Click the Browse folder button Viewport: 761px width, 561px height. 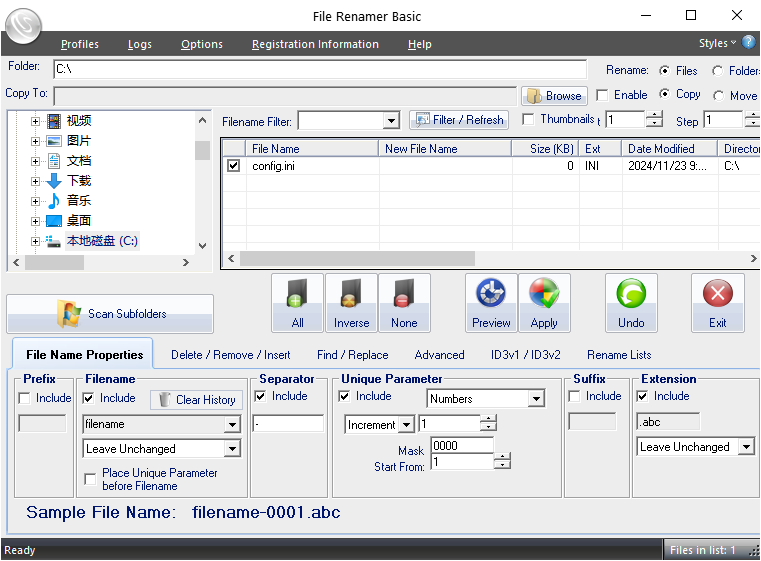pos(555,96)
